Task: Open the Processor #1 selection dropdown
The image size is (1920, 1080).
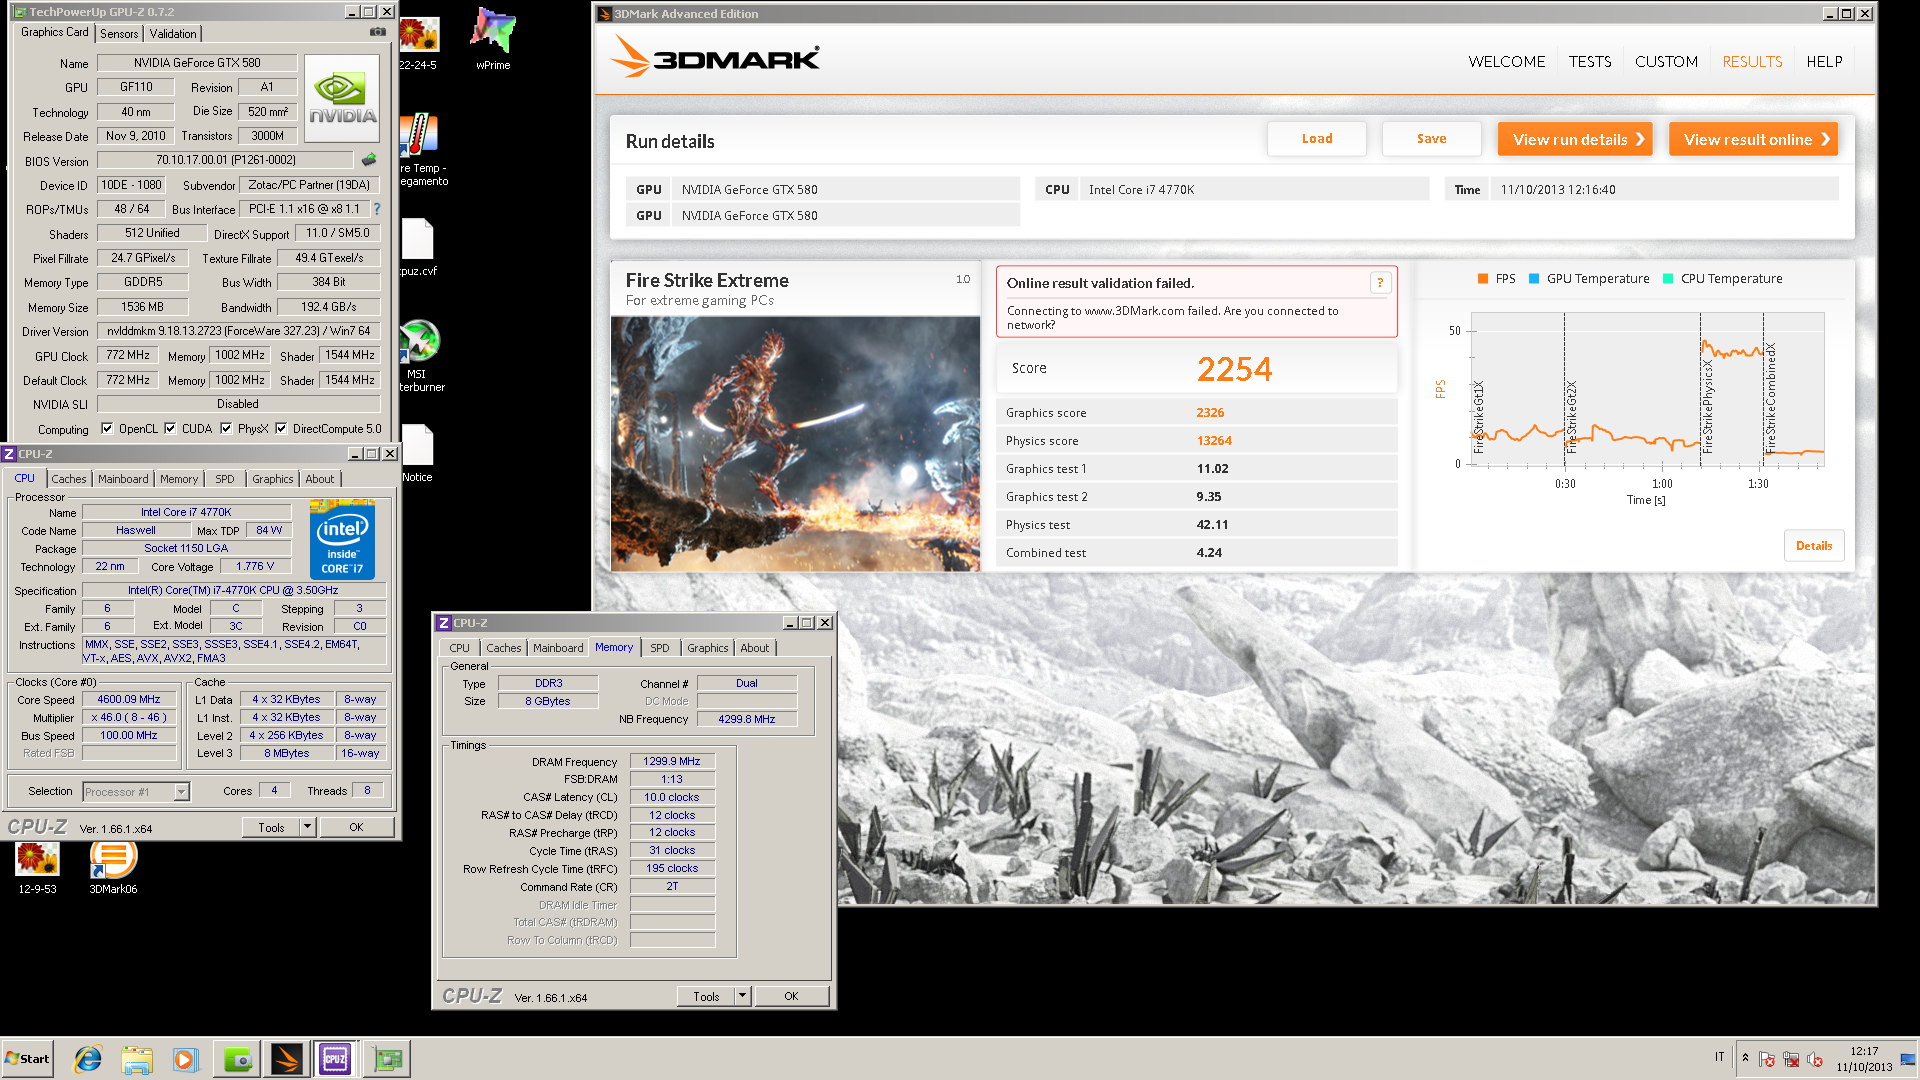Action: point(182,792)
